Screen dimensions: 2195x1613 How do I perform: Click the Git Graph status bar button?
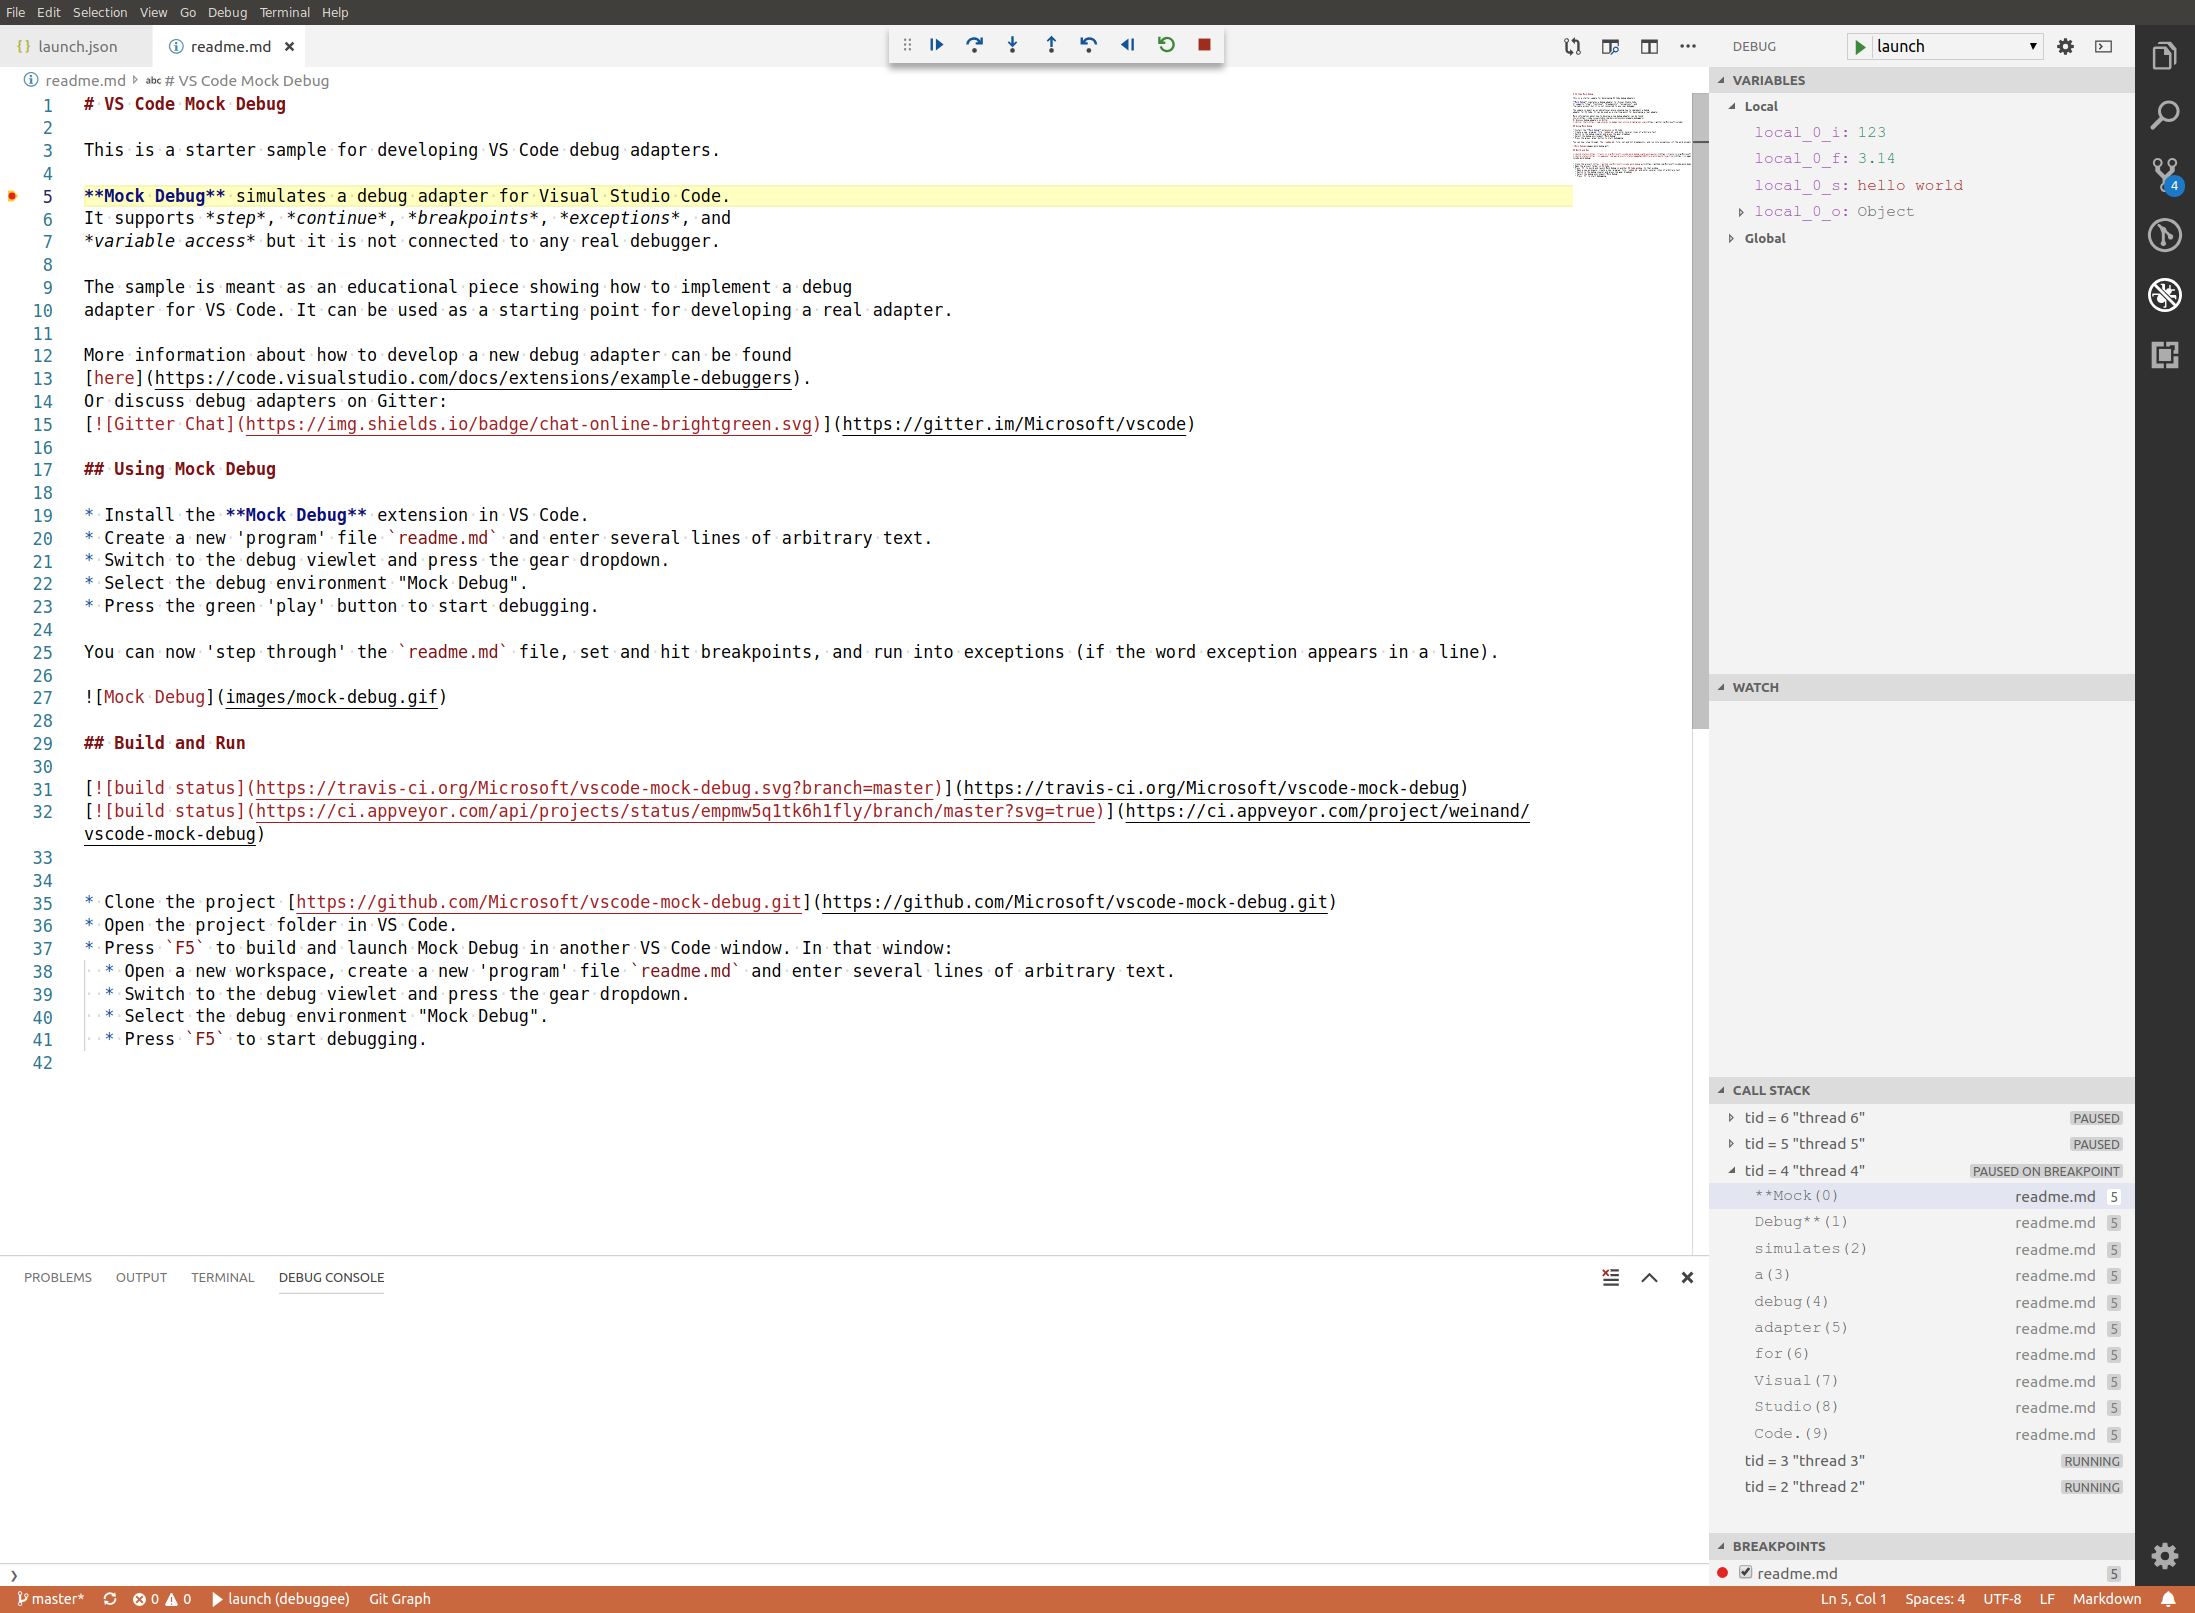click(399, 1598)
